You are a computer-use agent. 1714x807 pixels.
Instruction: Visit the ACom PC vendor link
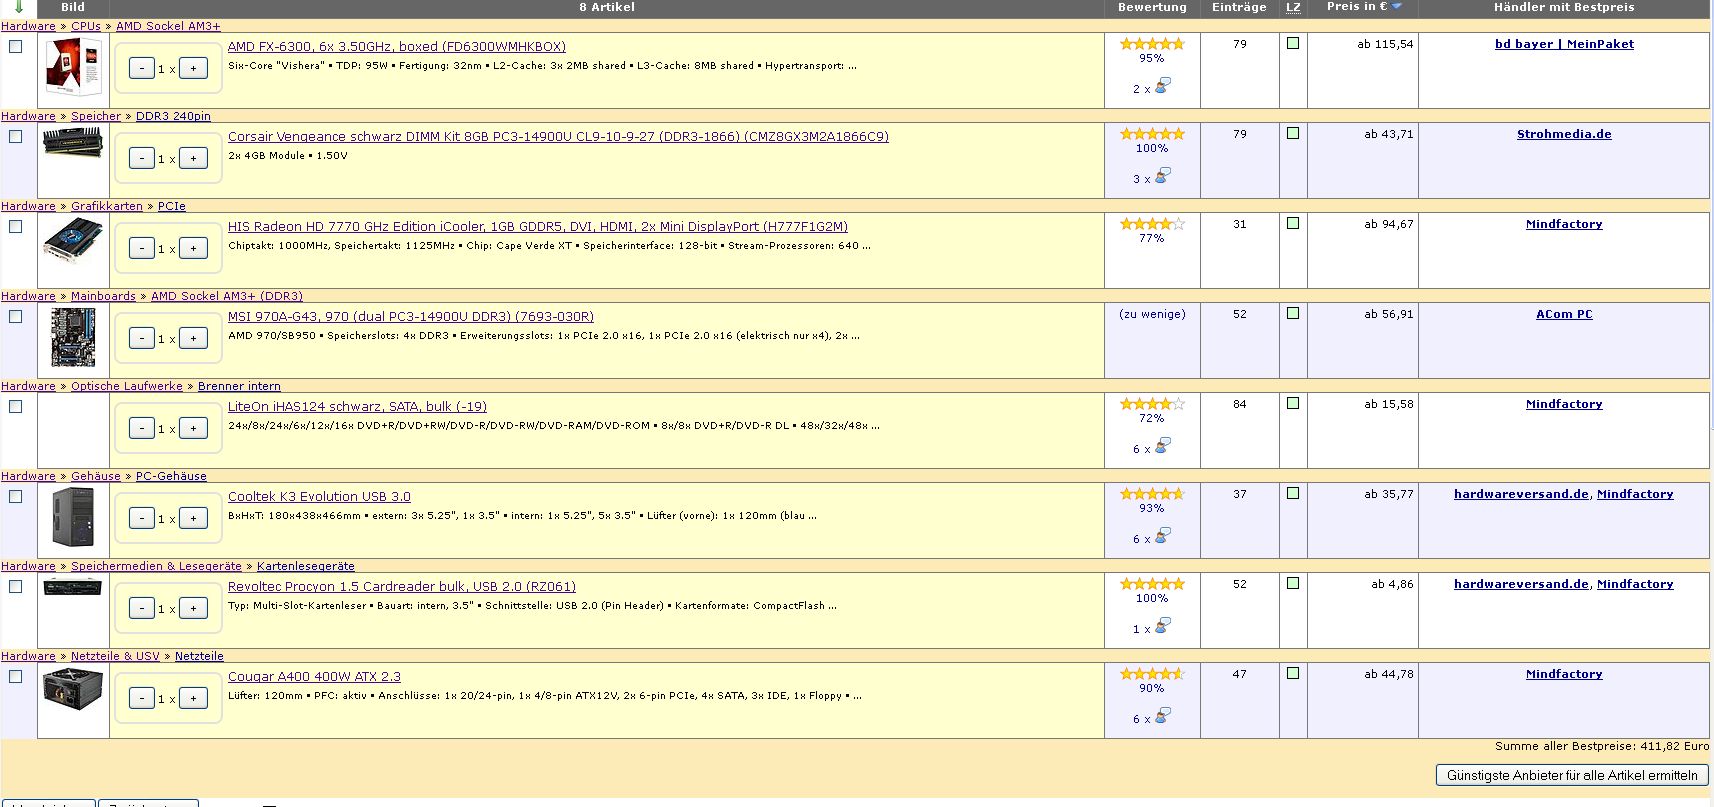tap(1564, 314)
